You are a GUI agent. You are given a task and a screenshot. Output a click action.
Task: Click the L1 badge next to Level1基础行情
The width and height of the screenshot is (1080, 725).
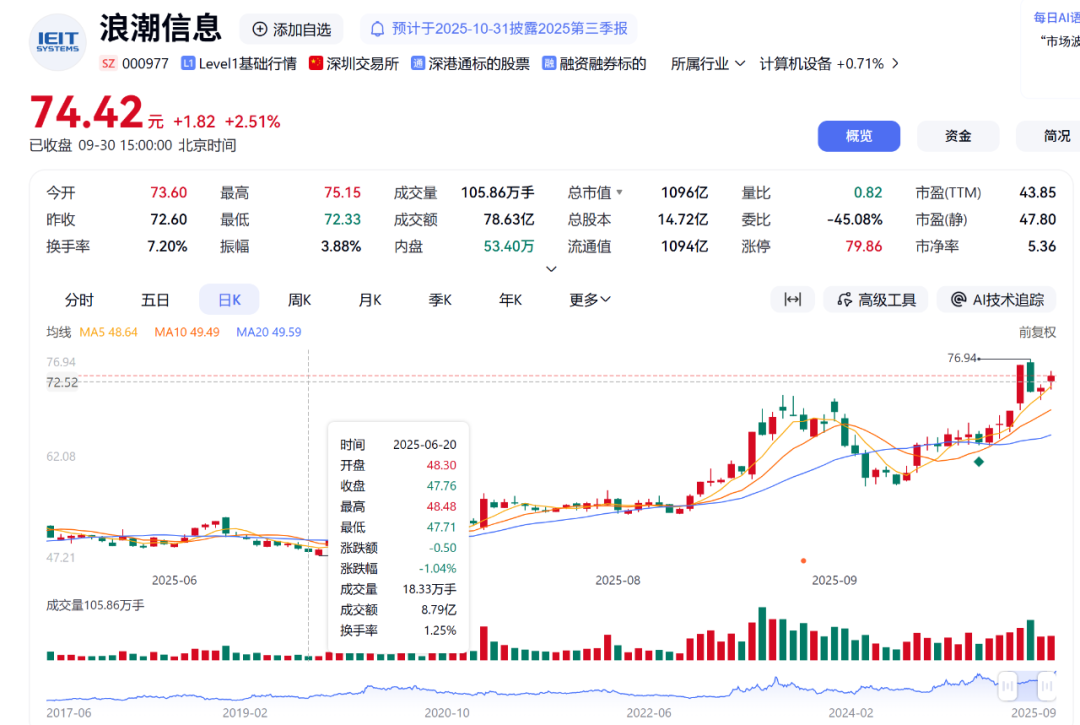point(188,64)
